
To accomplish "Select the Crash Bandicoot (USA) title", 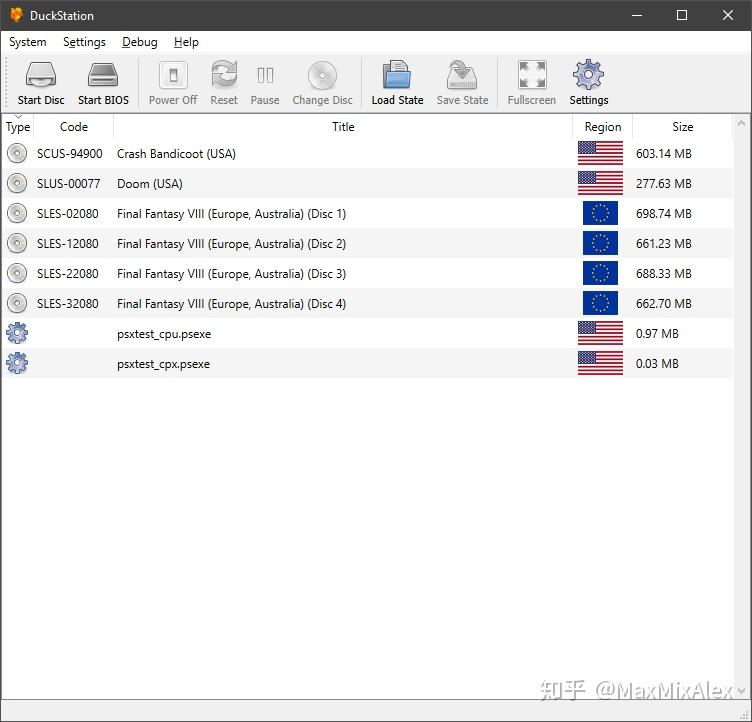I will point(176,154).
